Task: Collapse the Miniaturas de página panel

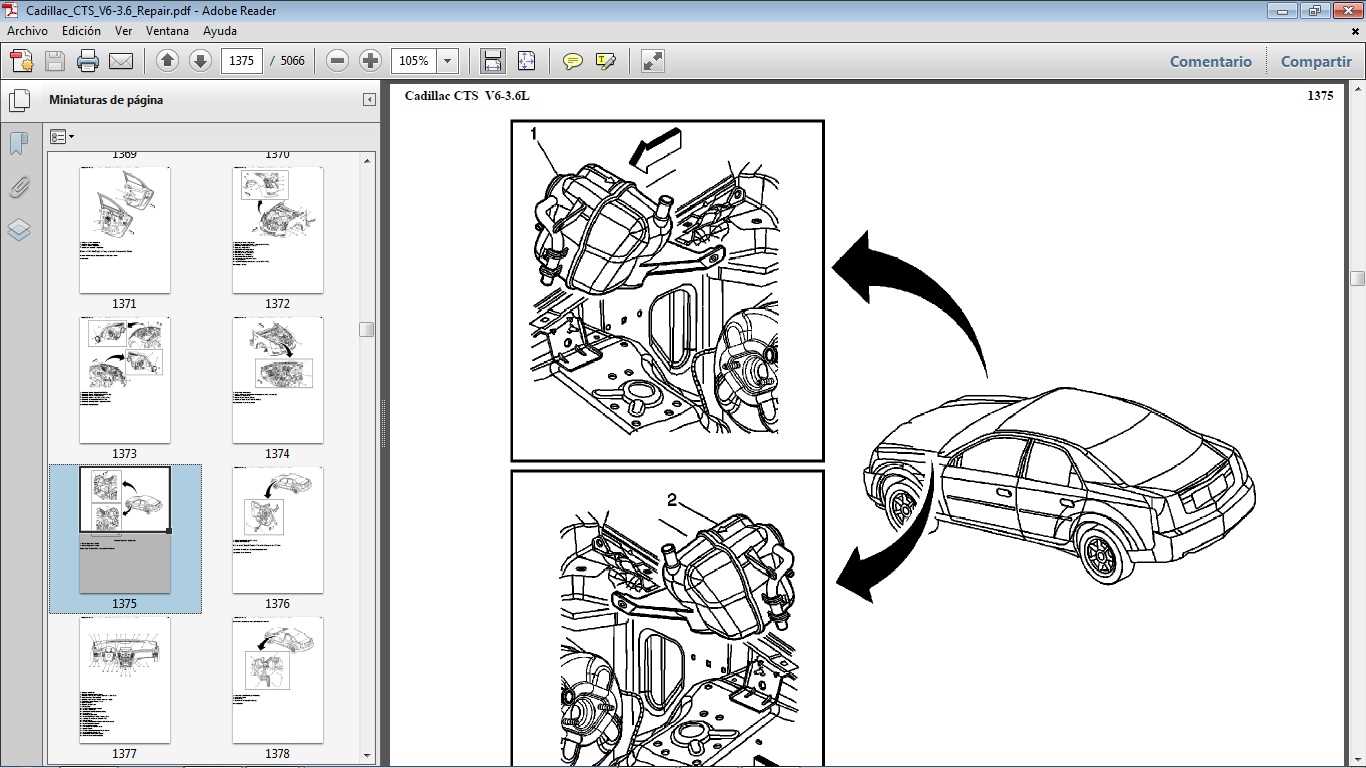Action: point(369,100)
